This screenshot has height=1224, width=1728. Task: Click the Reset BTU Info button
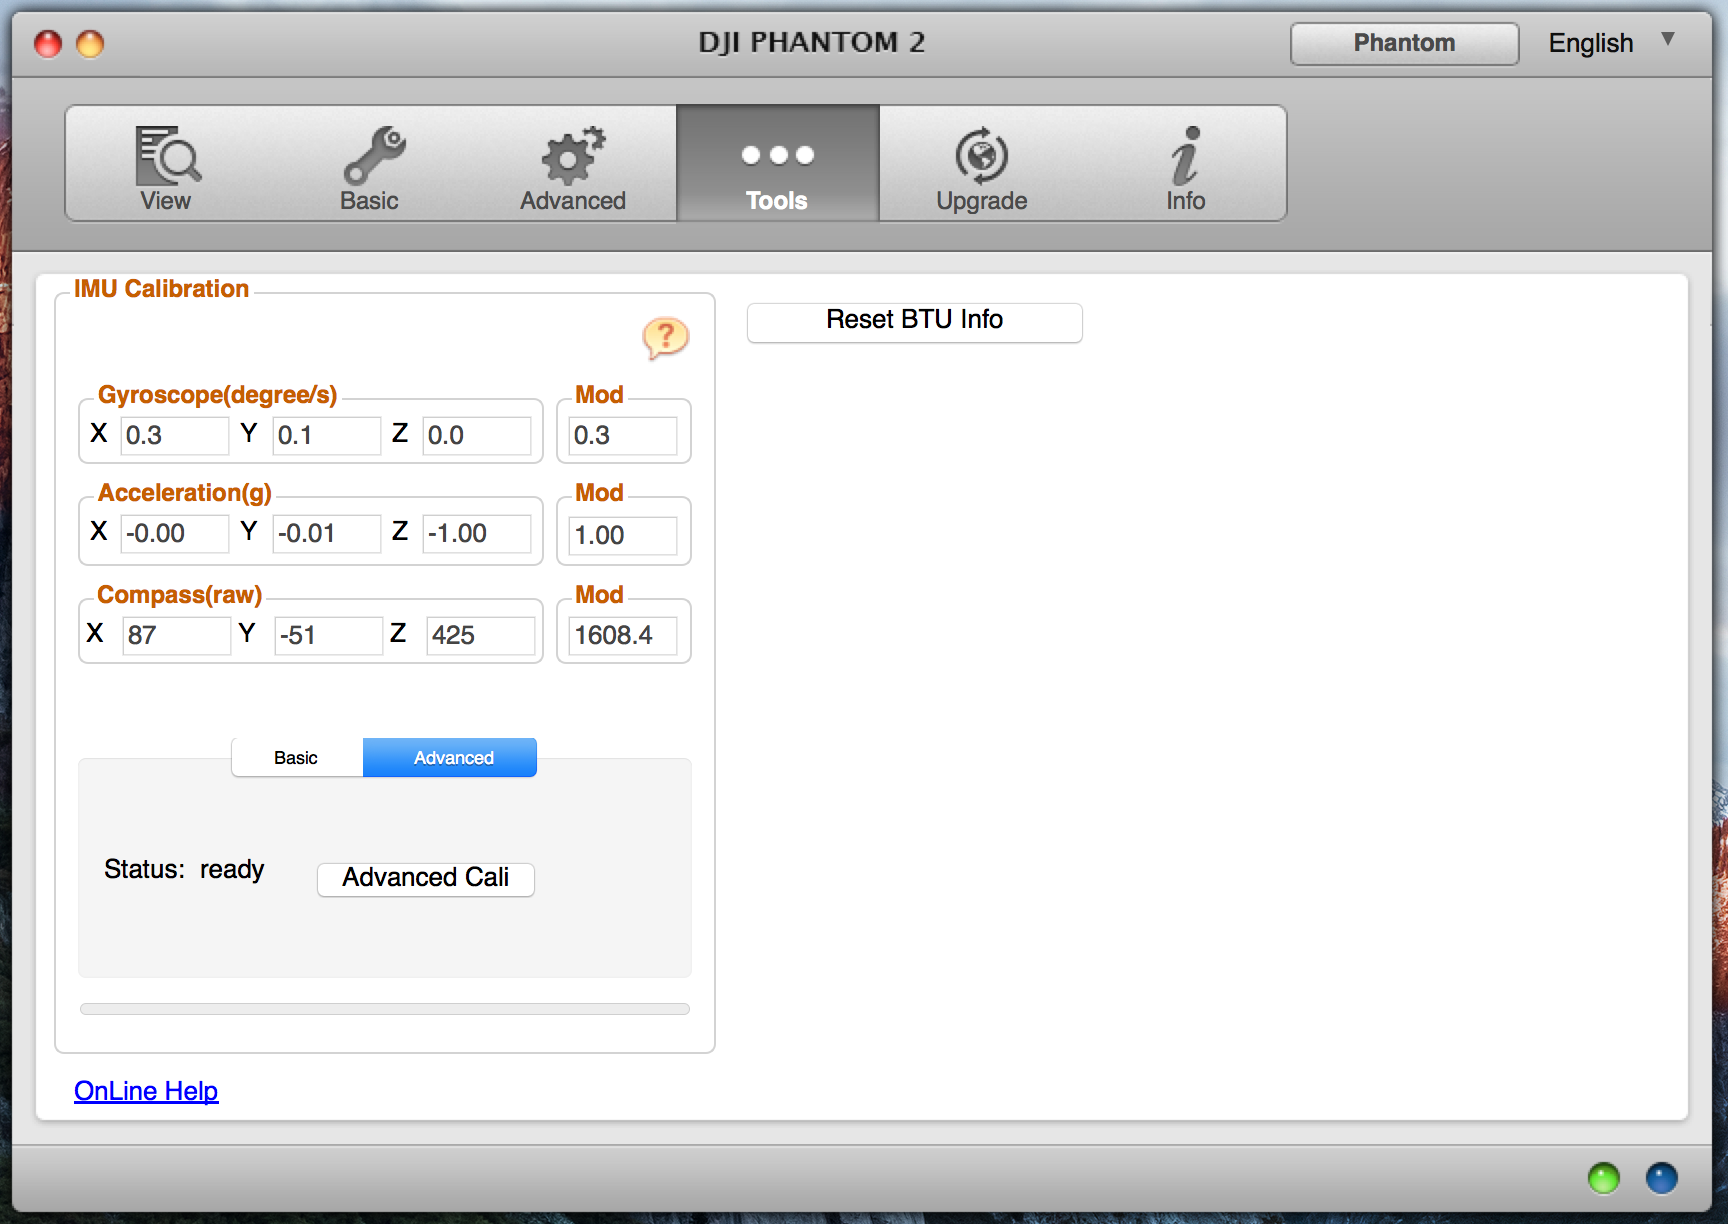914,321
